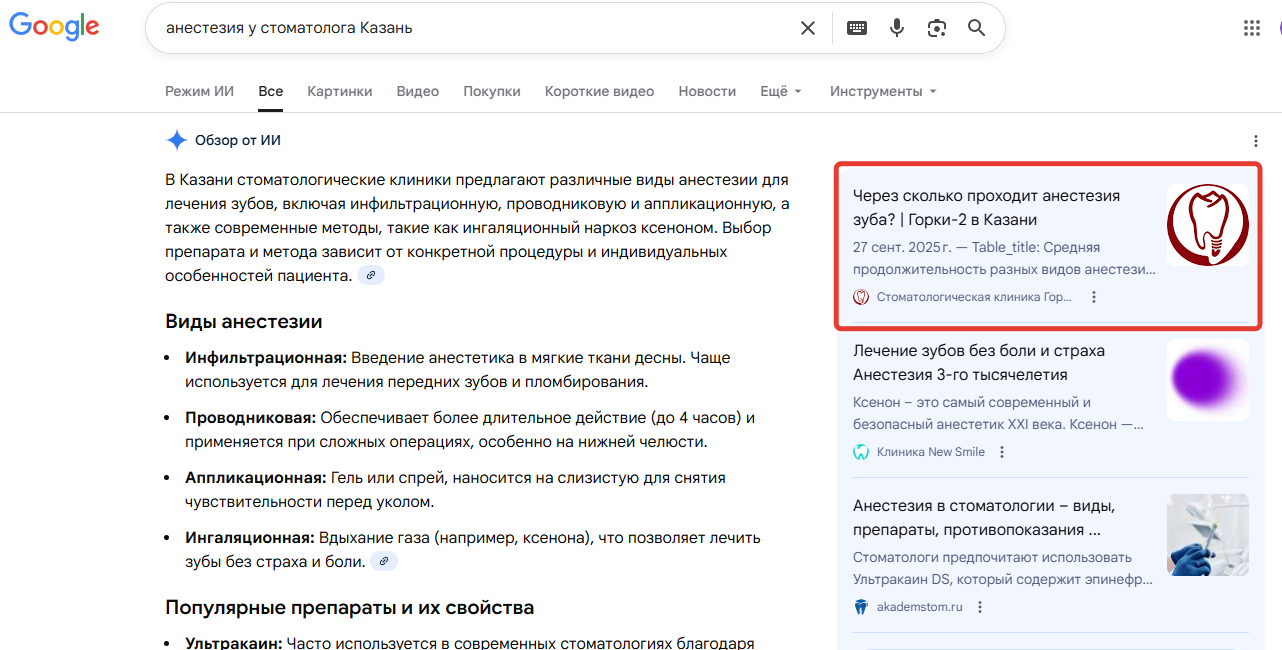Open the Новости tab
This screenshot has height=650, width=1282.
[707, 91]
